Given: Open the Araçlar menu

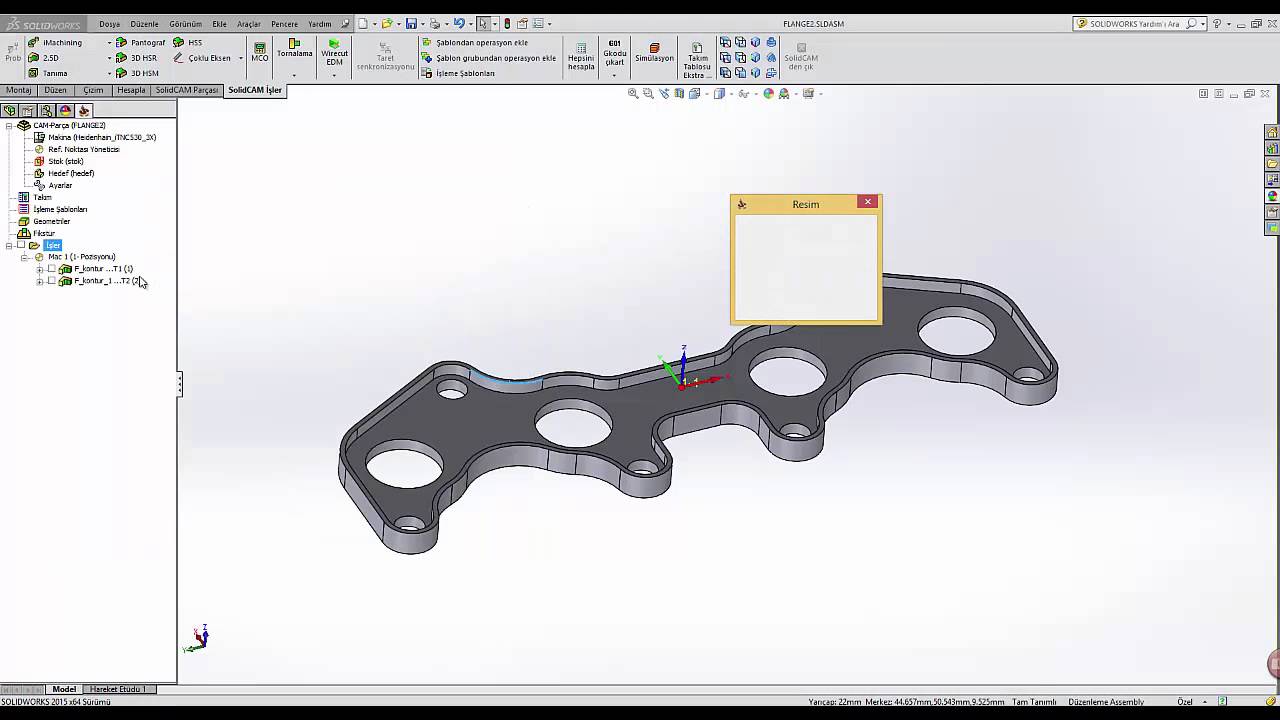Looking at the screenshot, I should click(x=248, y=24).
